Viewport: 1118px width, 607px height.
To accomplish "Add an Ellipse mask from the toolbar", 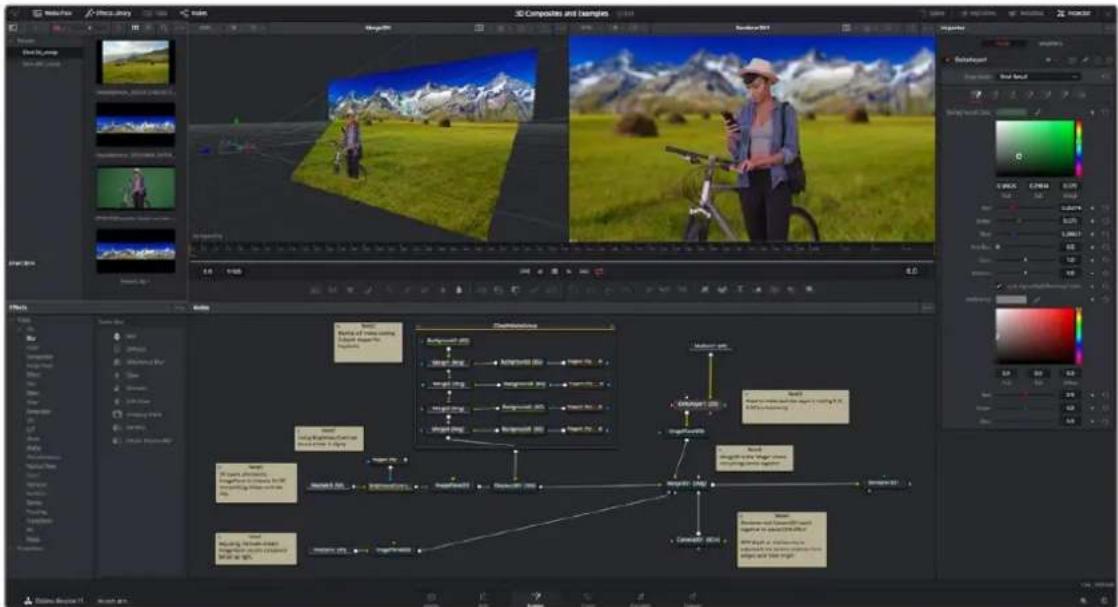I will point(589,290).
